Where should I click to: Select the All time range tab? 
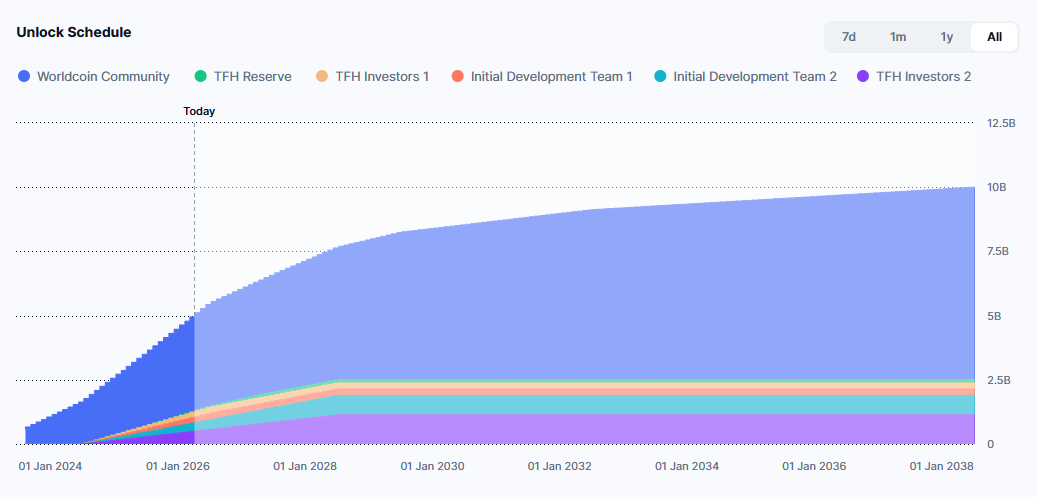click(x=994, y=37)
